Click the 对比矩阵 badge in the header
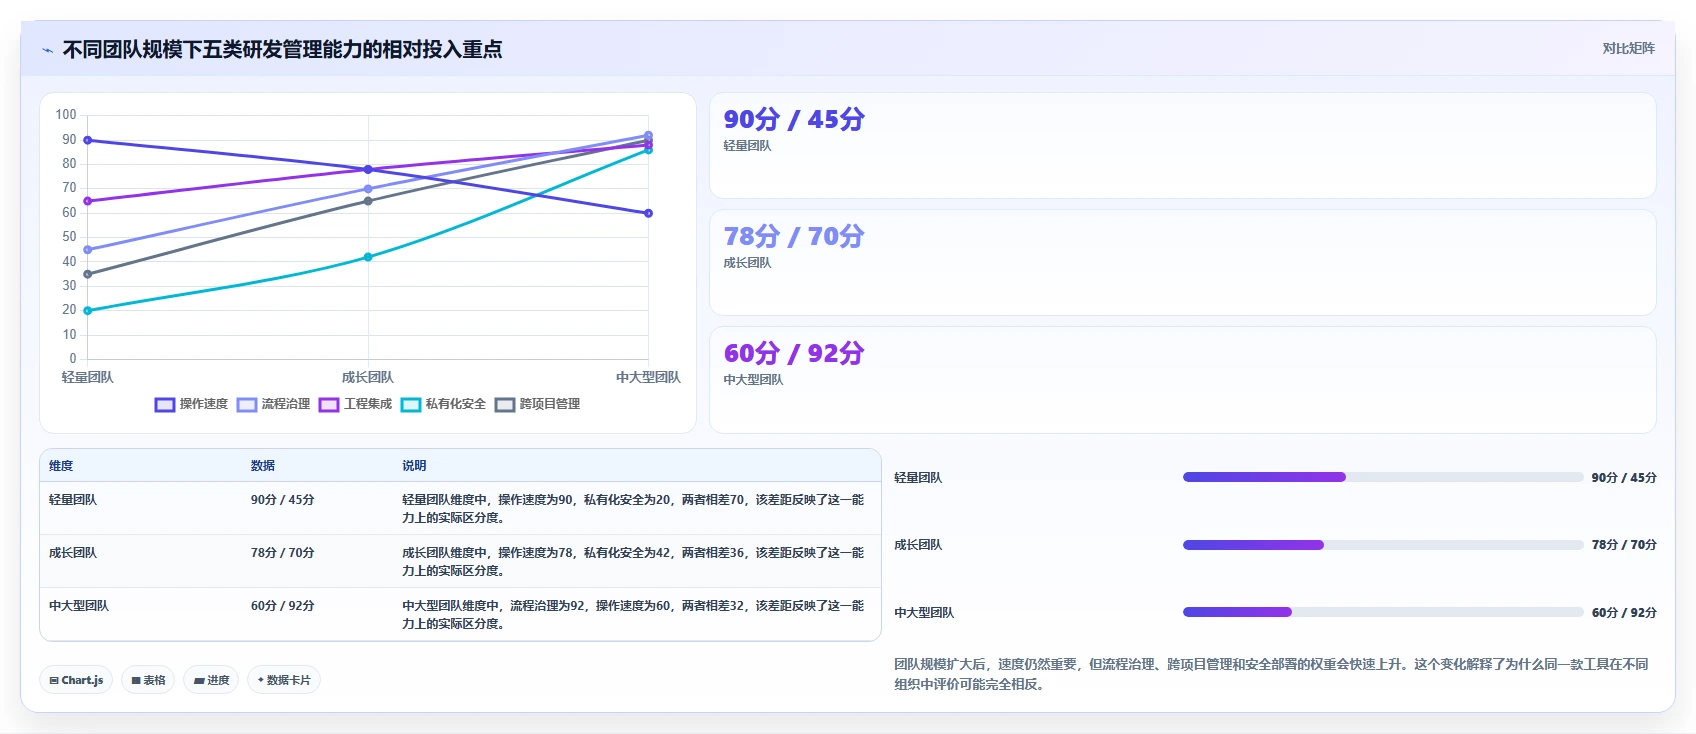1696x734 pixels. tap(1628, 48)
